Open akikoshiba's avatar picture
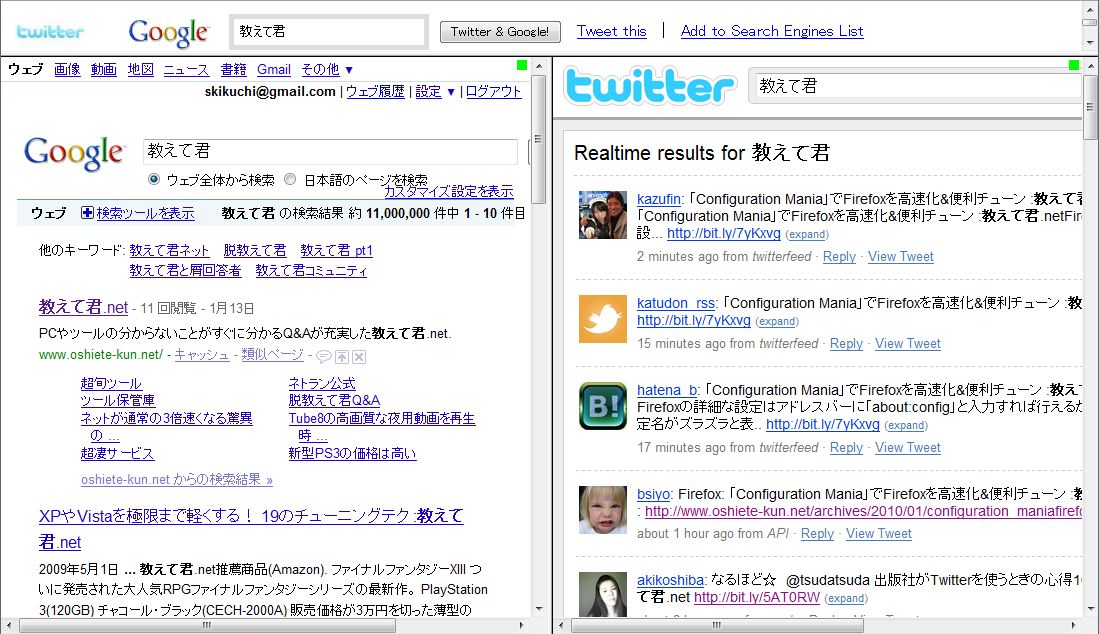This screenshot has height=634, width=1099. point(603,595)
